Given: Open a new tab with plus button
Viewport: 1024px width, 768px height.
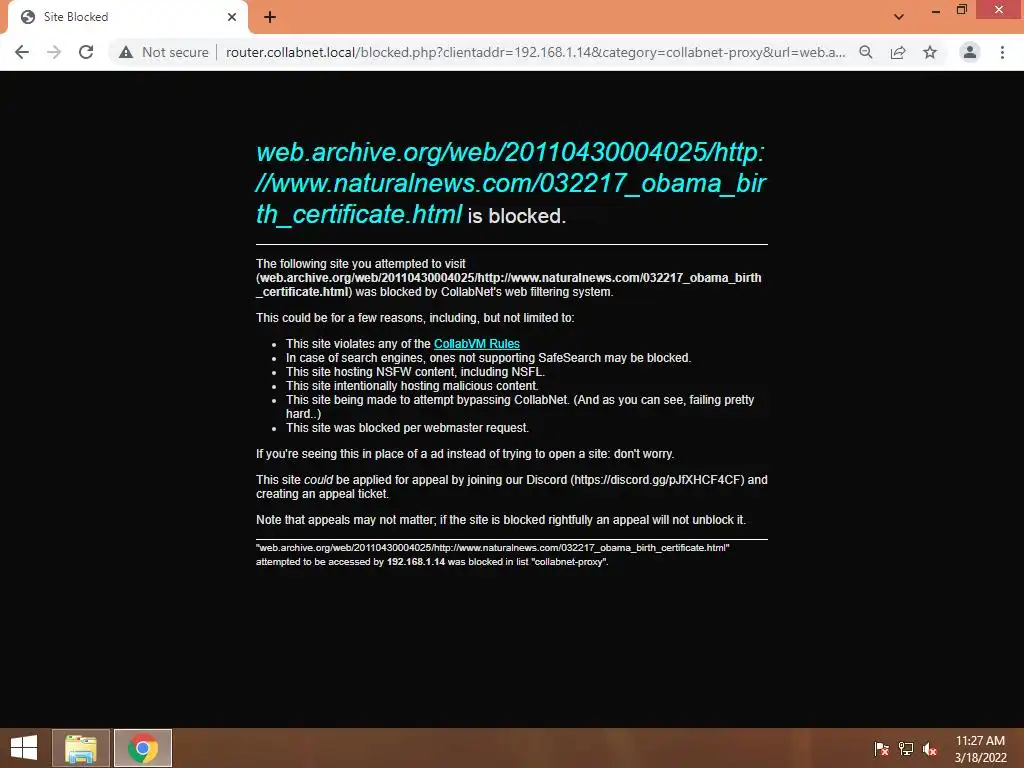Looking at the screenshot, I should (270, 17).
